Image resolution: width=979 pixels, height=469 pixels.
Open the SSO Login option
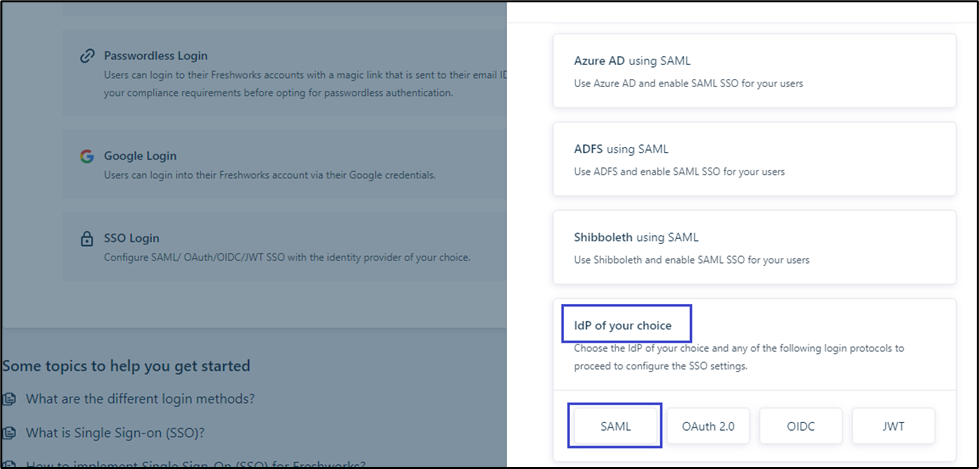(132, 239)
